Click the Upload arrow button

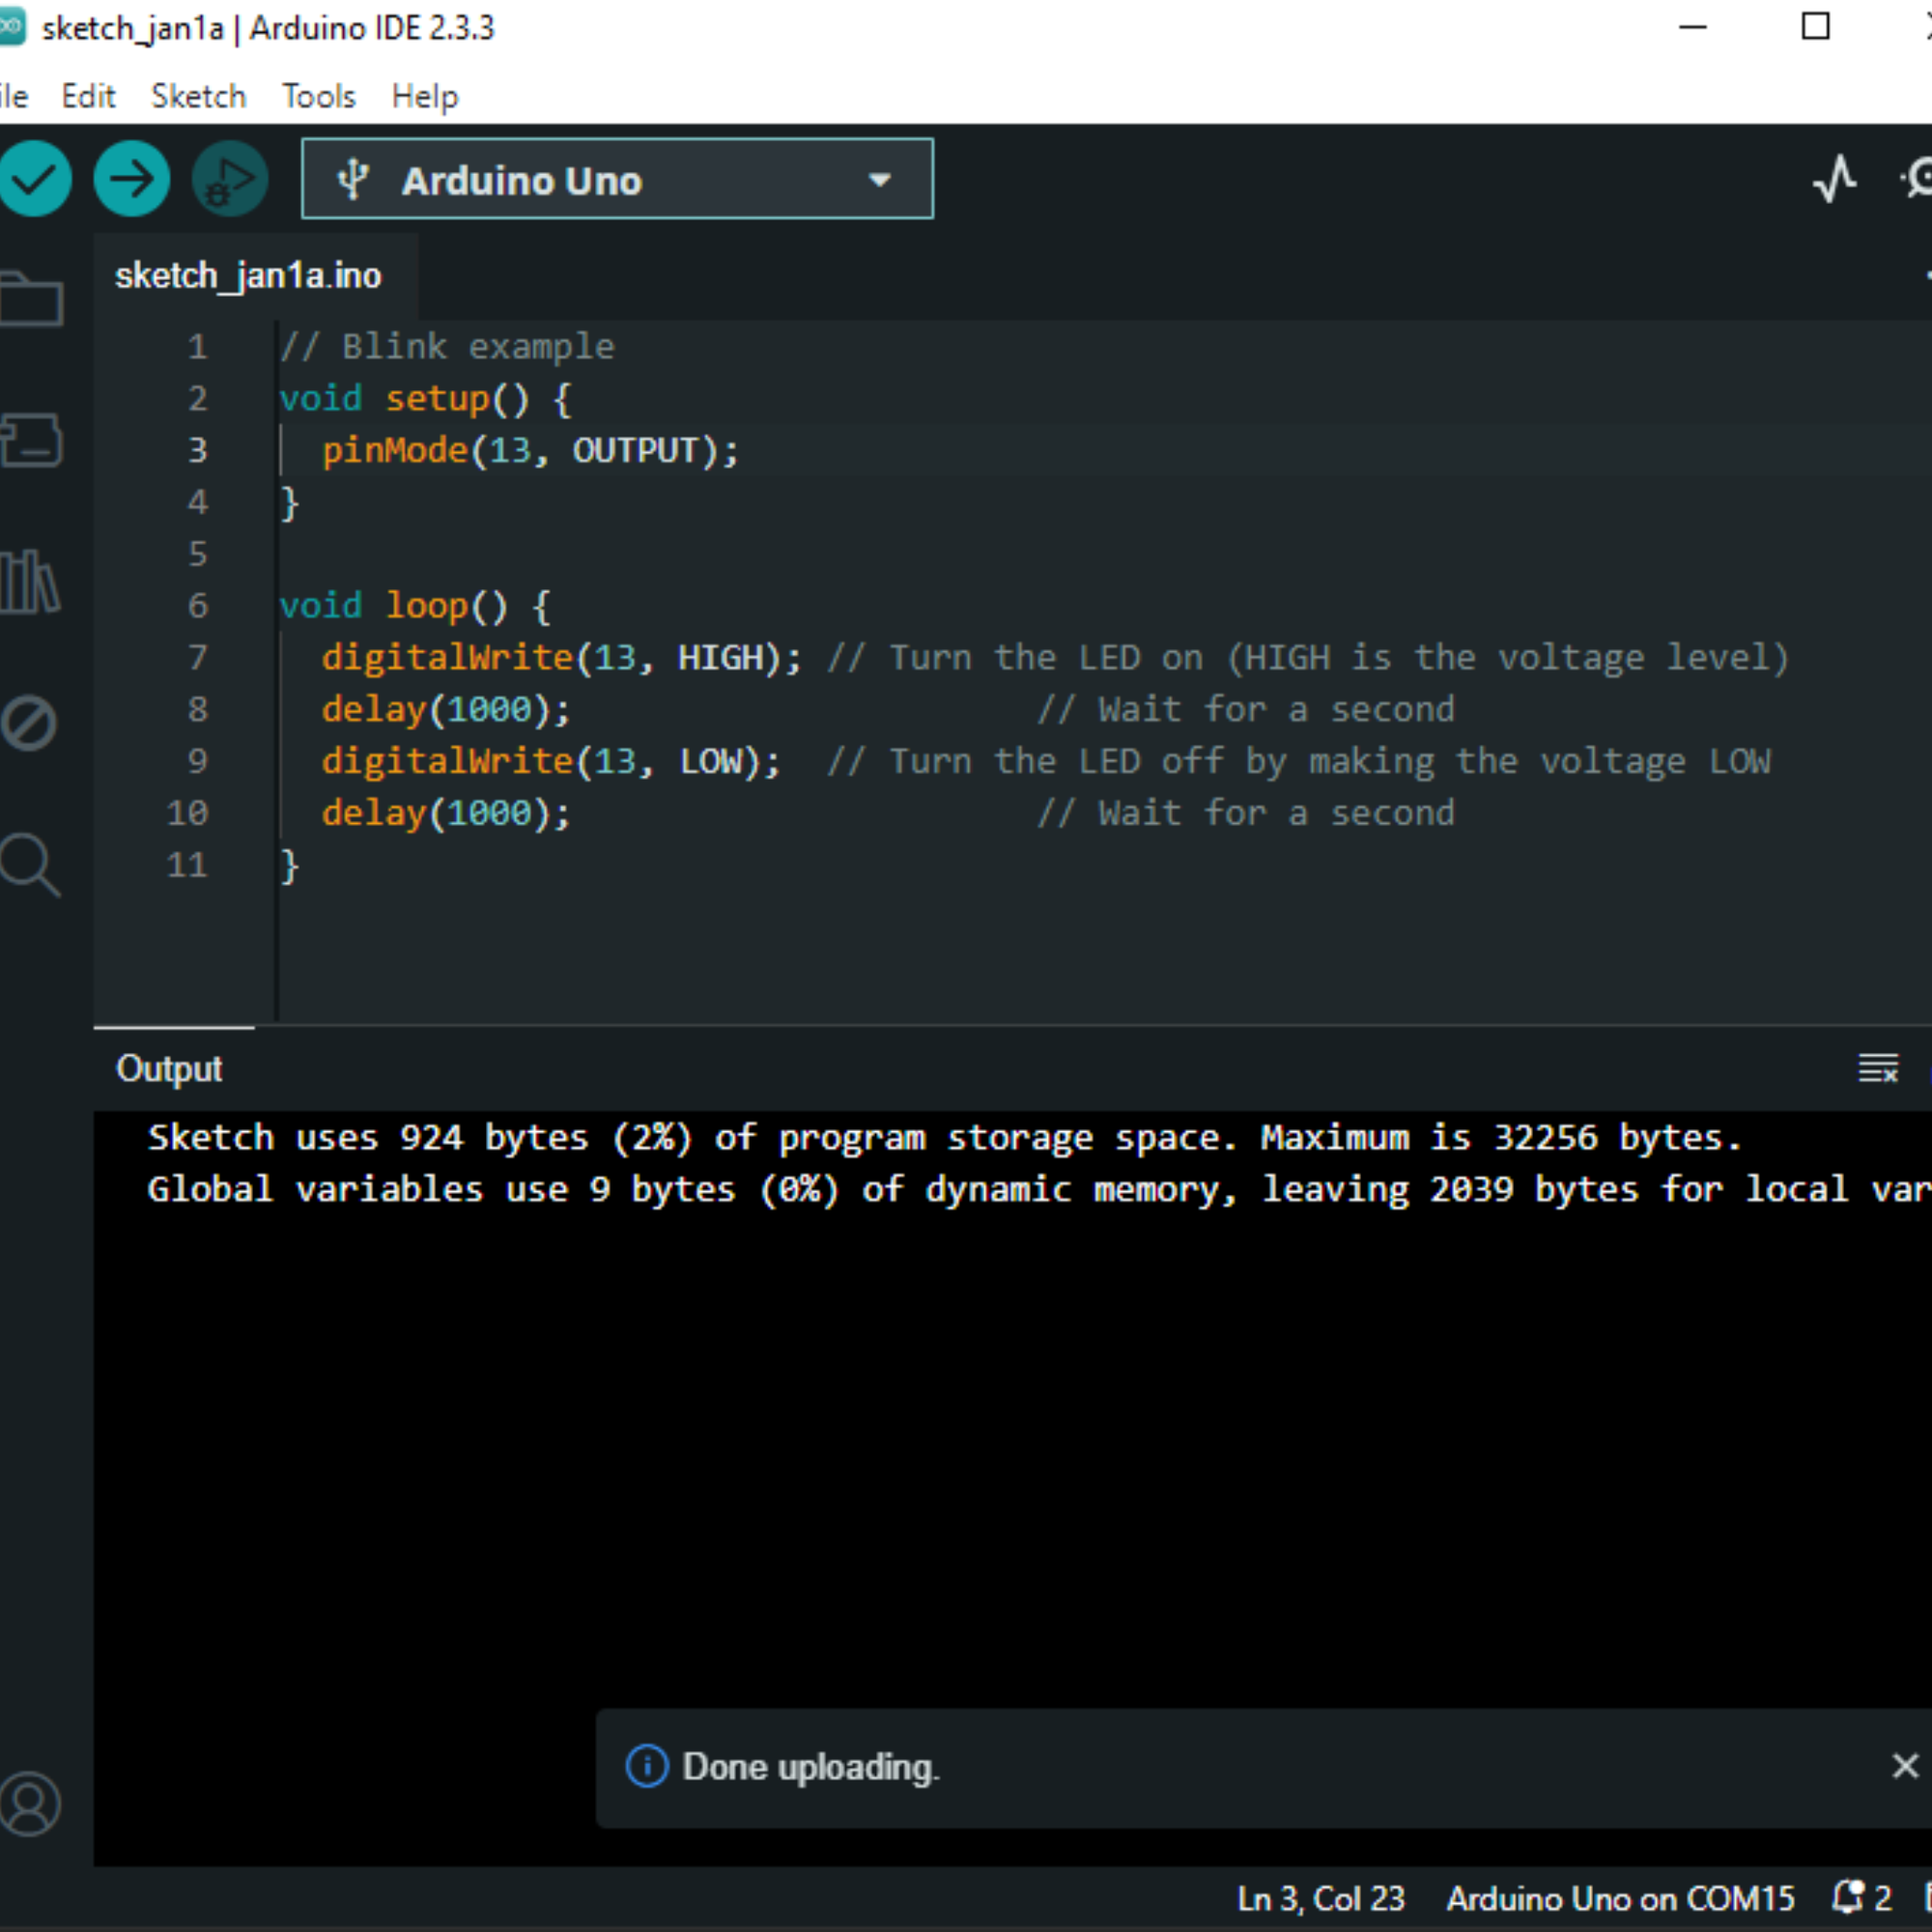[132, 180]
